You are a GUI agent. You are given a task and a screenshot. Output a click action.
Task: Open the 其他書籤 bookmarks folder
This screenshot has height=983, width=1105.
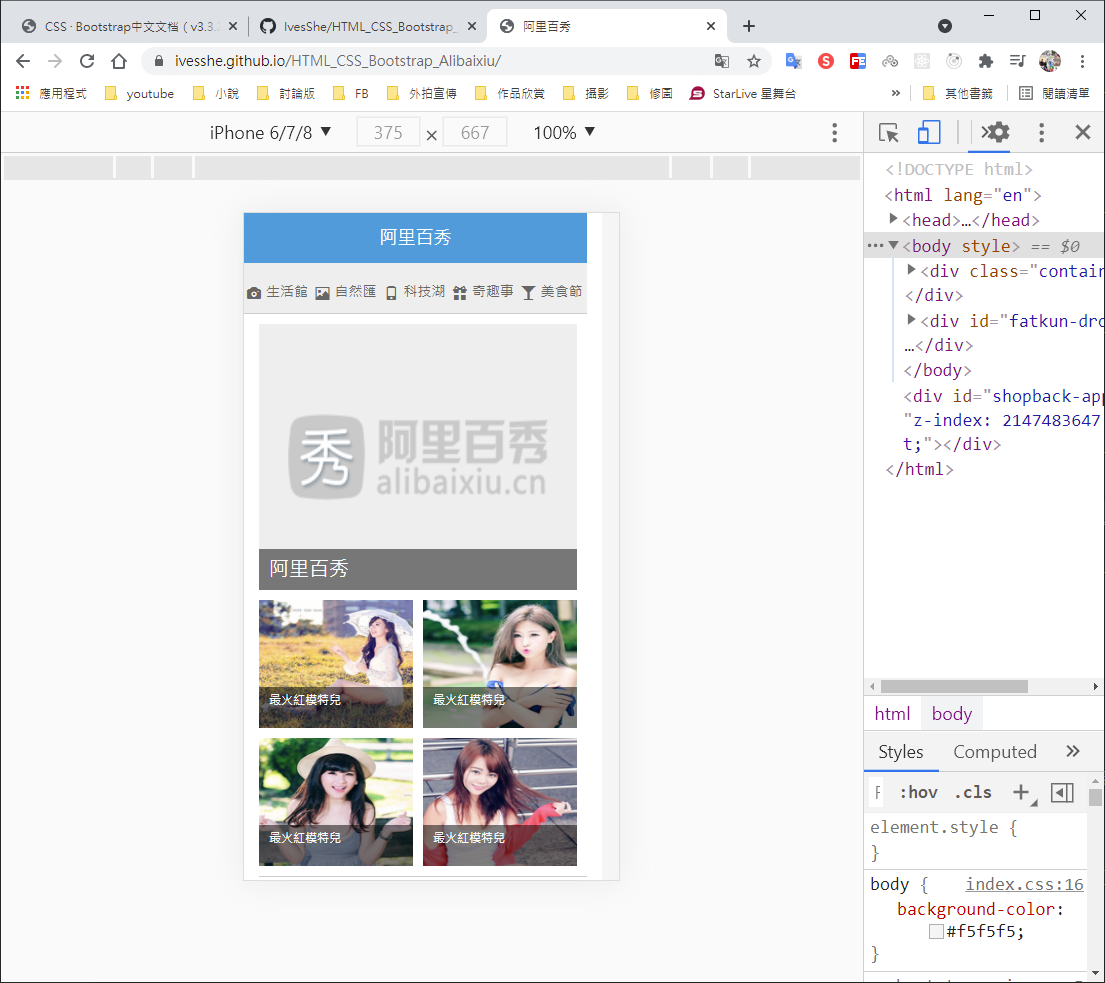(957, 94)
